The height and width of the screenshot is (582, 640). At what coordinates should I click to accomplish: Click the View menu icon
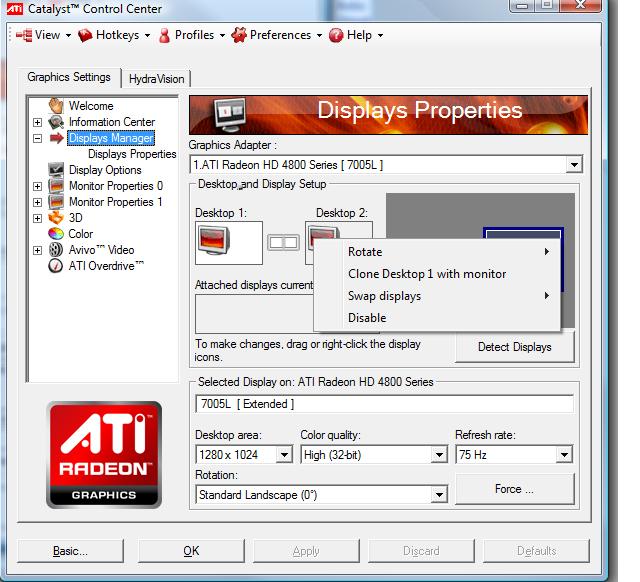point(24,35)
